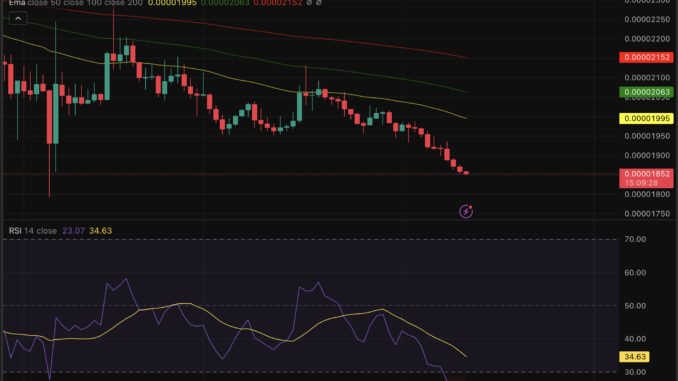This screenshot has height=381, width=678.
Task: Click the red 0.00002152 EMA price label
Action: pos(646,58)
